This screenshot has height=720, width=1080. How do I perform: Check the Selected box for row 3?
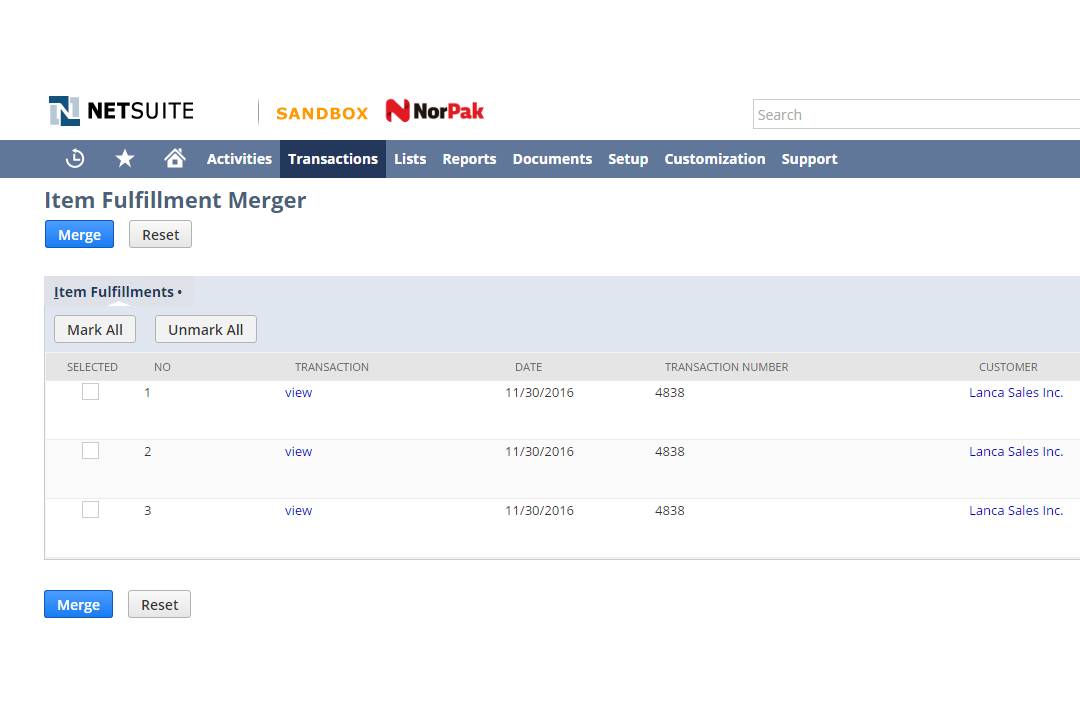click(x=90, y=510)
